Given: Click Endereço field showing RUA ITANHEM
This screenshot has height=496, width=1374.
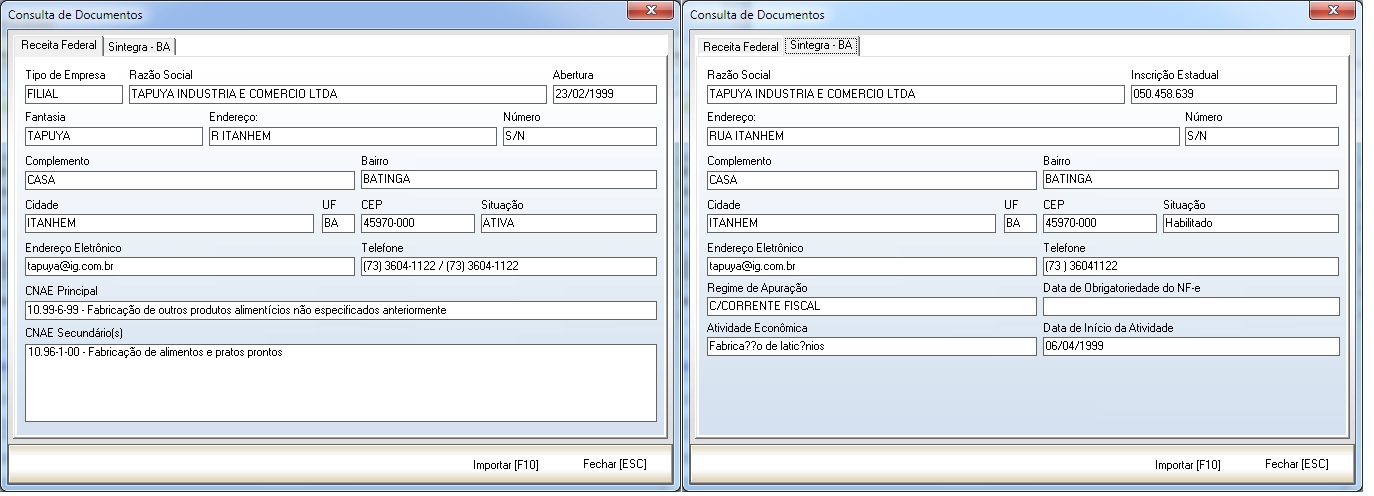Looking at the screenshot, I should click(x=942, y=136).
